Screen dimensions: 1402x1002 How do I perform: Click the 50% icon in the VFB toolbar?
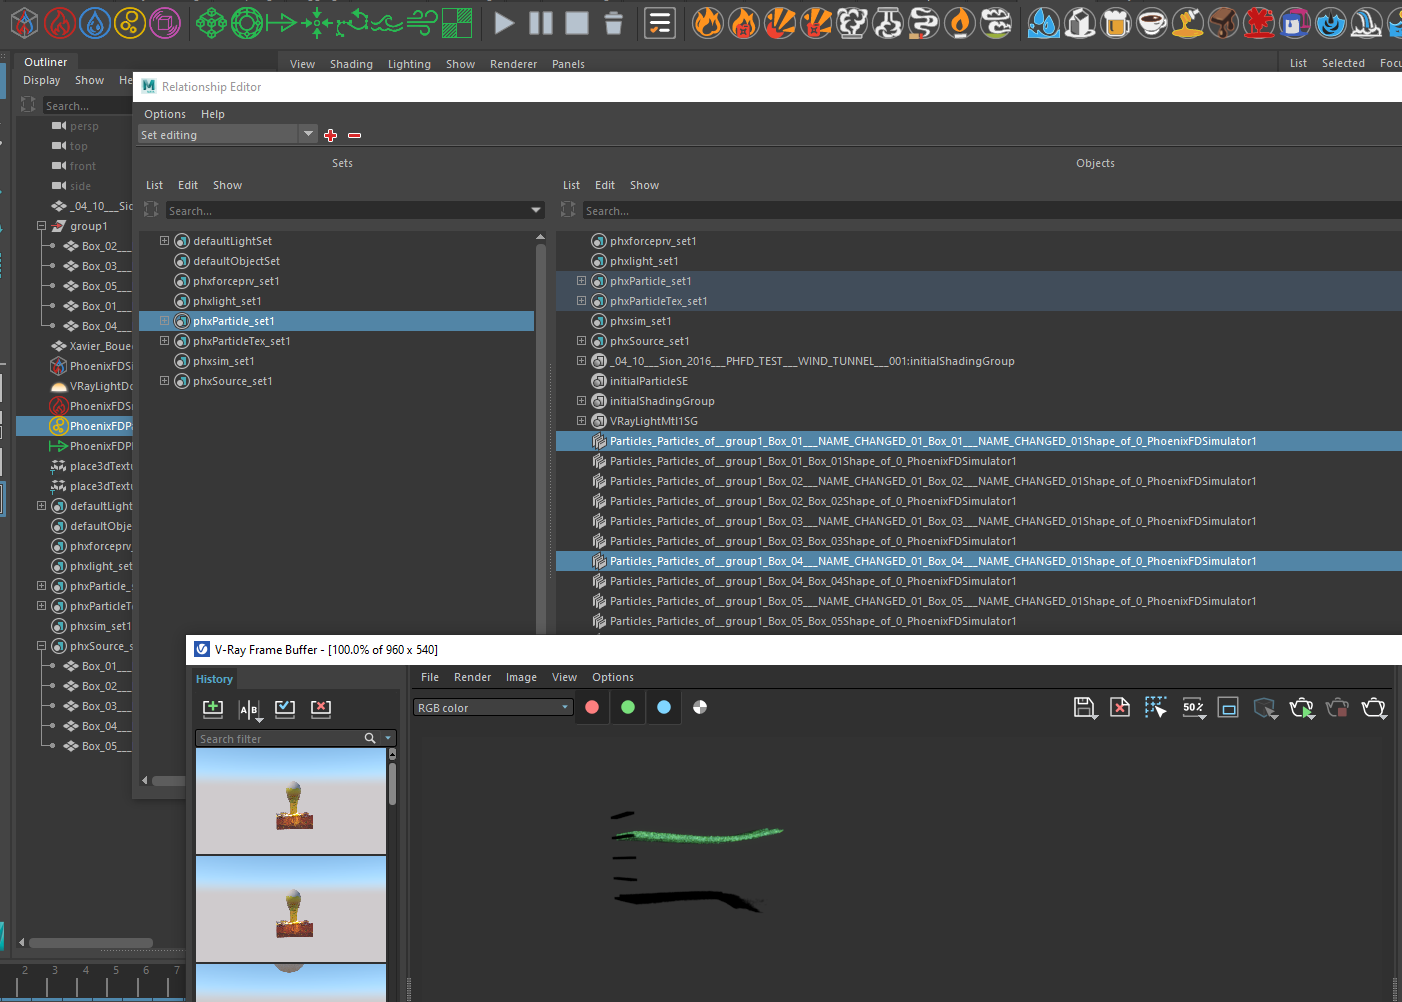1193,708
